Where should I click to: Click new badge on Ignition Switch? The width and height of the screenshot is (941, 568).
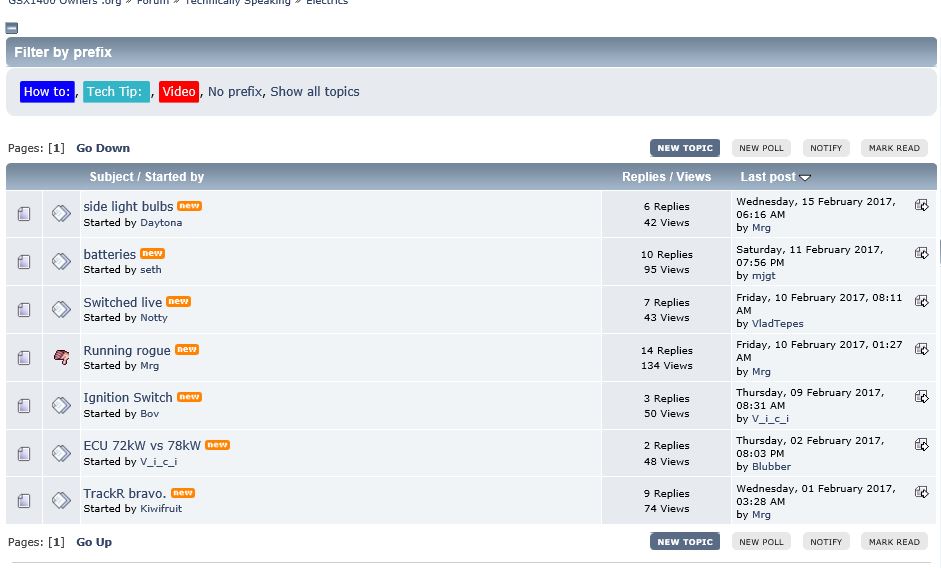pos(189,397)
